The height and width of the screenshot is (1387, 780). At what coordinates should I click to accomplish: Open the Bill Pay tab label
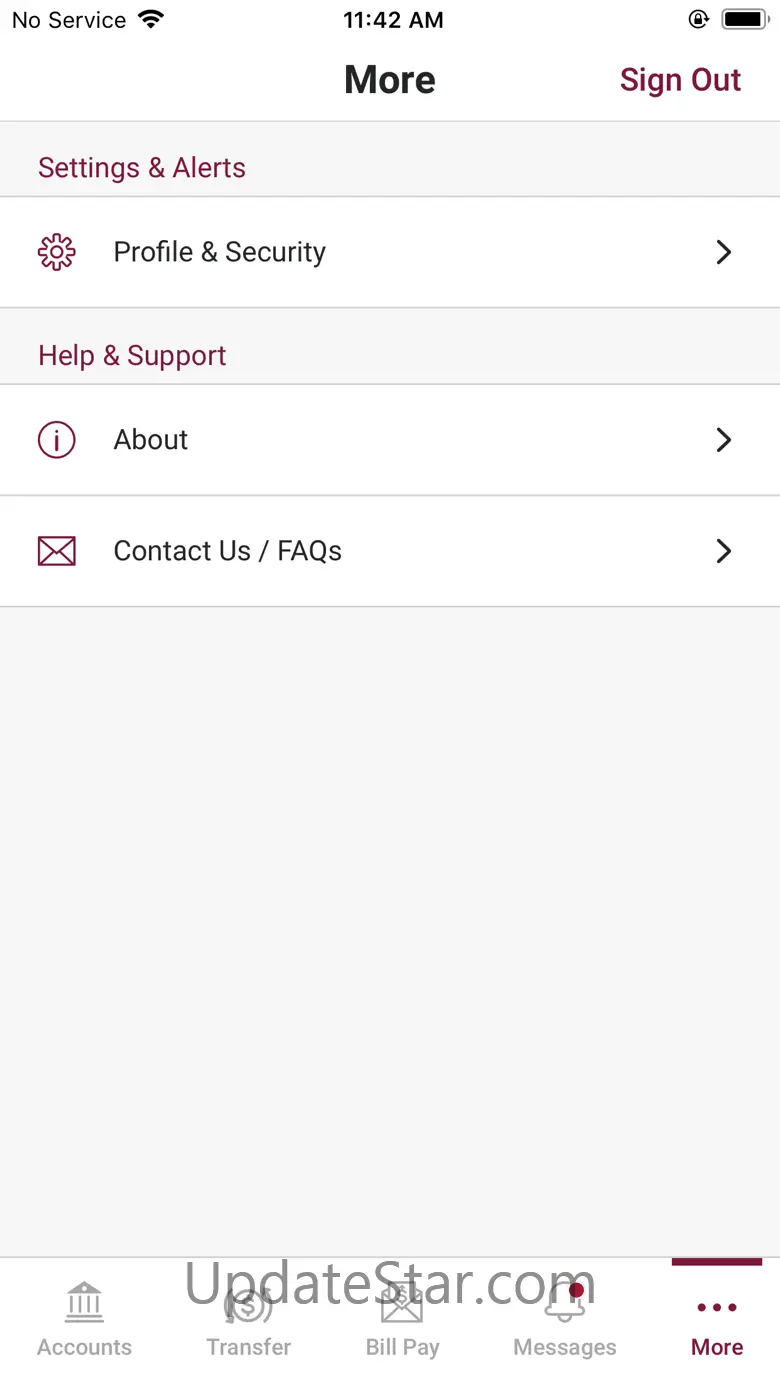point(402,1347)
